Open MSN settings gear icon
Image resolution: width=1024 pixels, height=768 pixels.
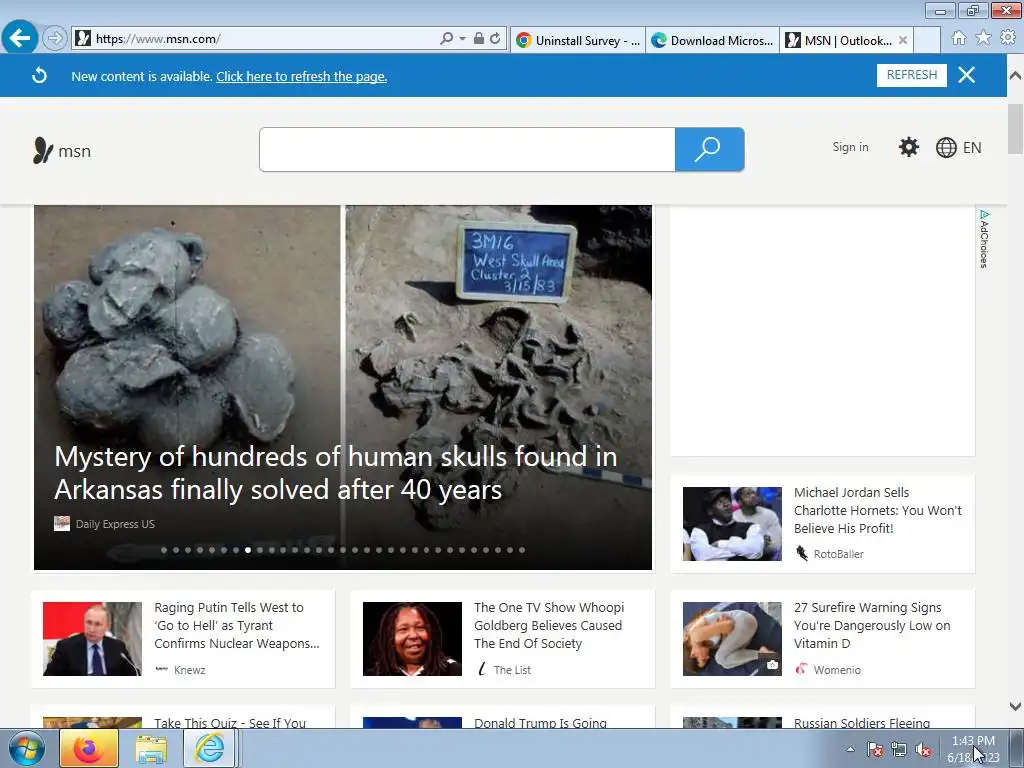tap(908, 147)
